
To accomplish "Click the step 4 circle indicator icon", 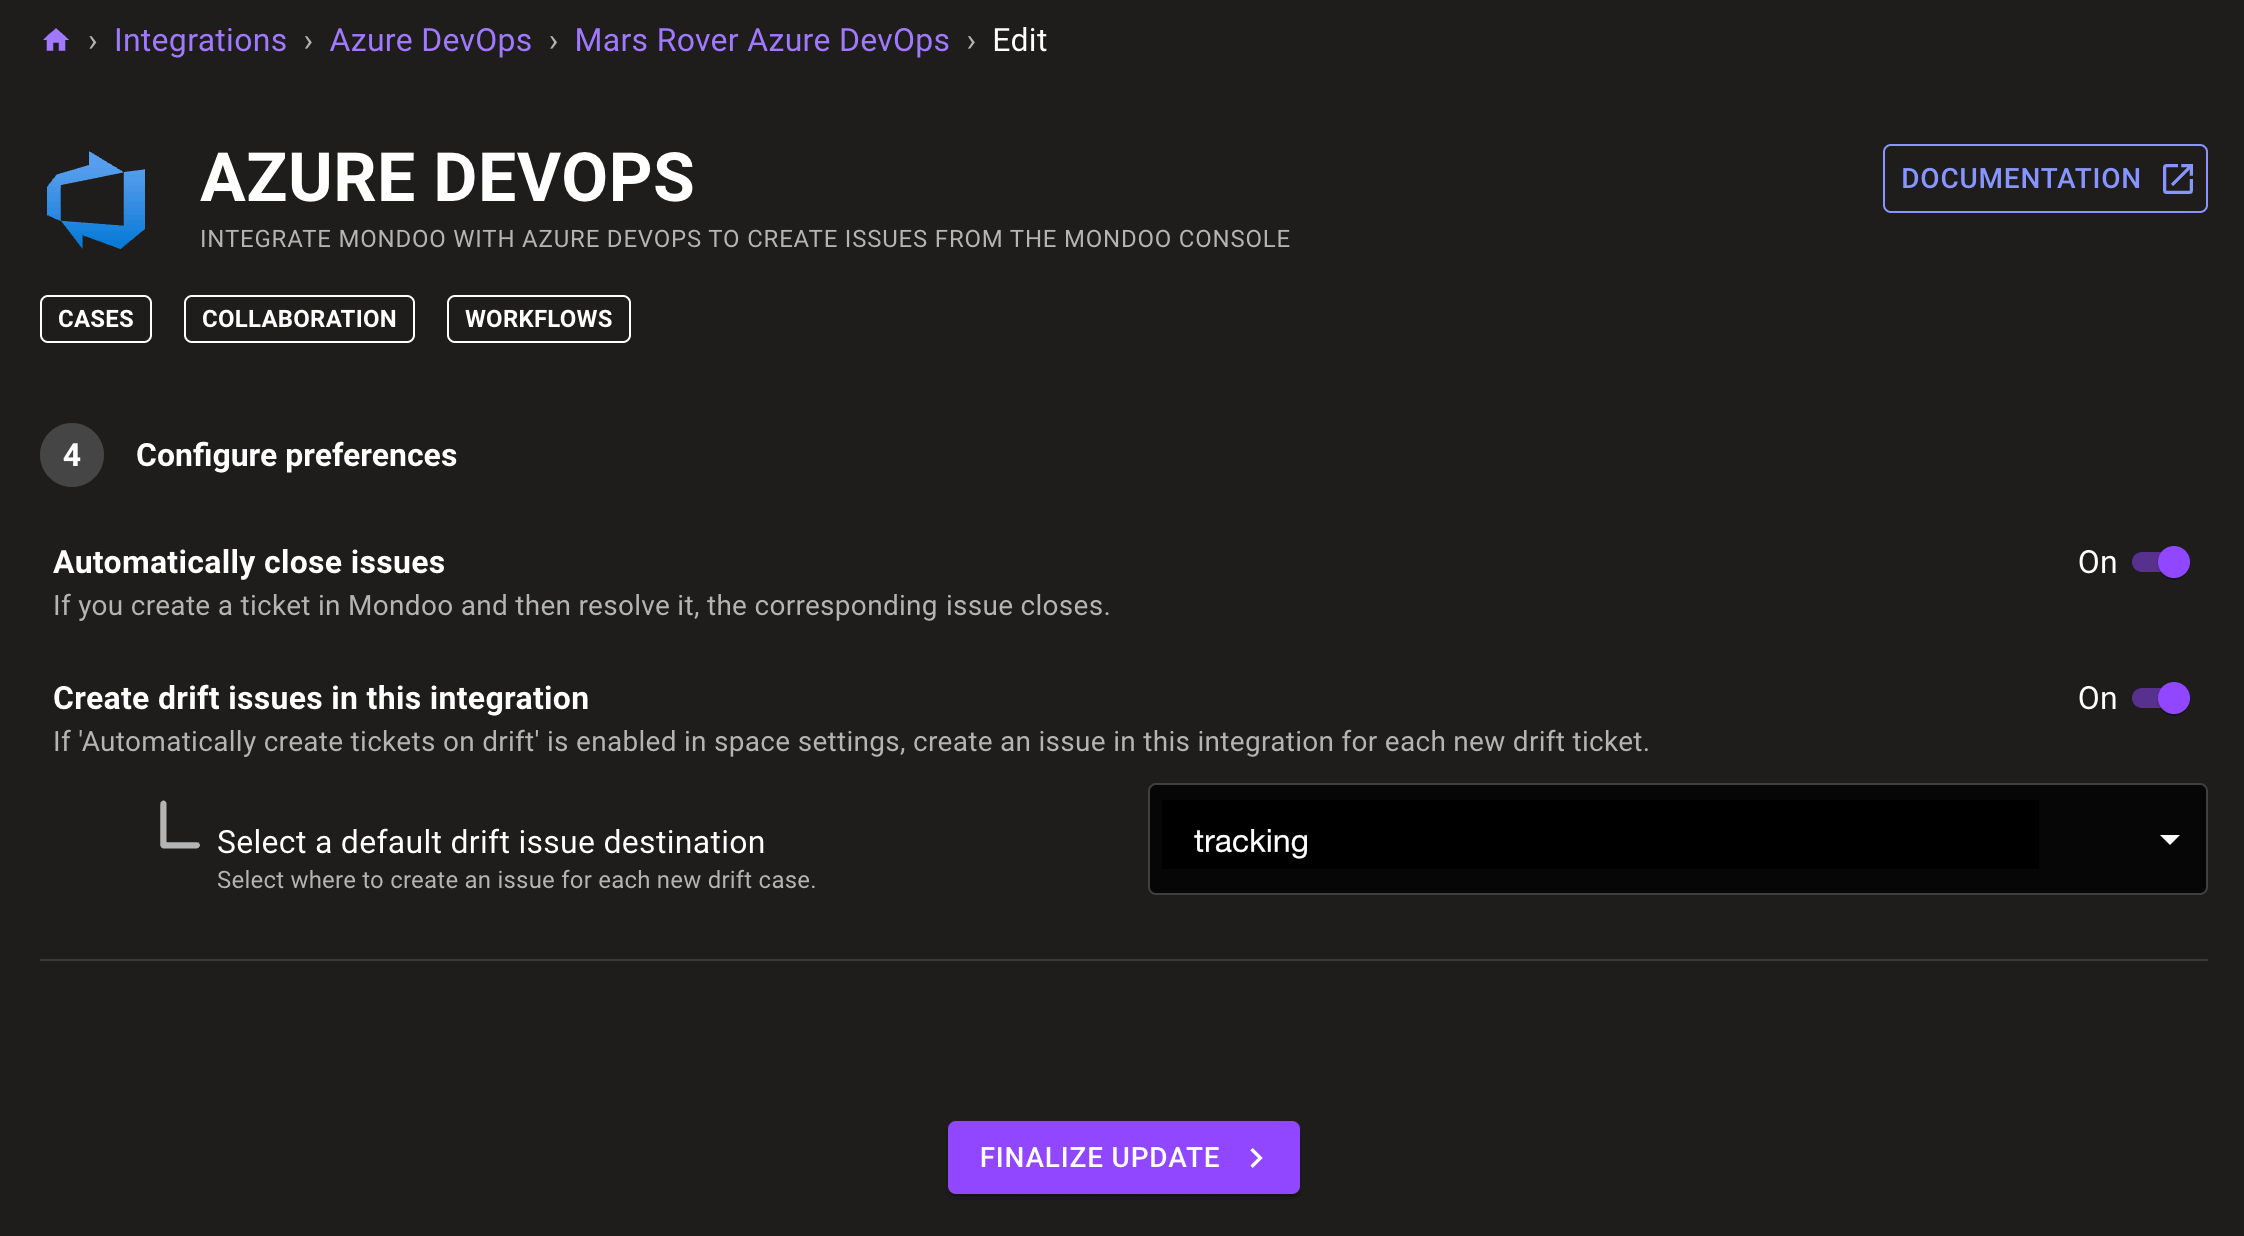I will coord(72,454).
